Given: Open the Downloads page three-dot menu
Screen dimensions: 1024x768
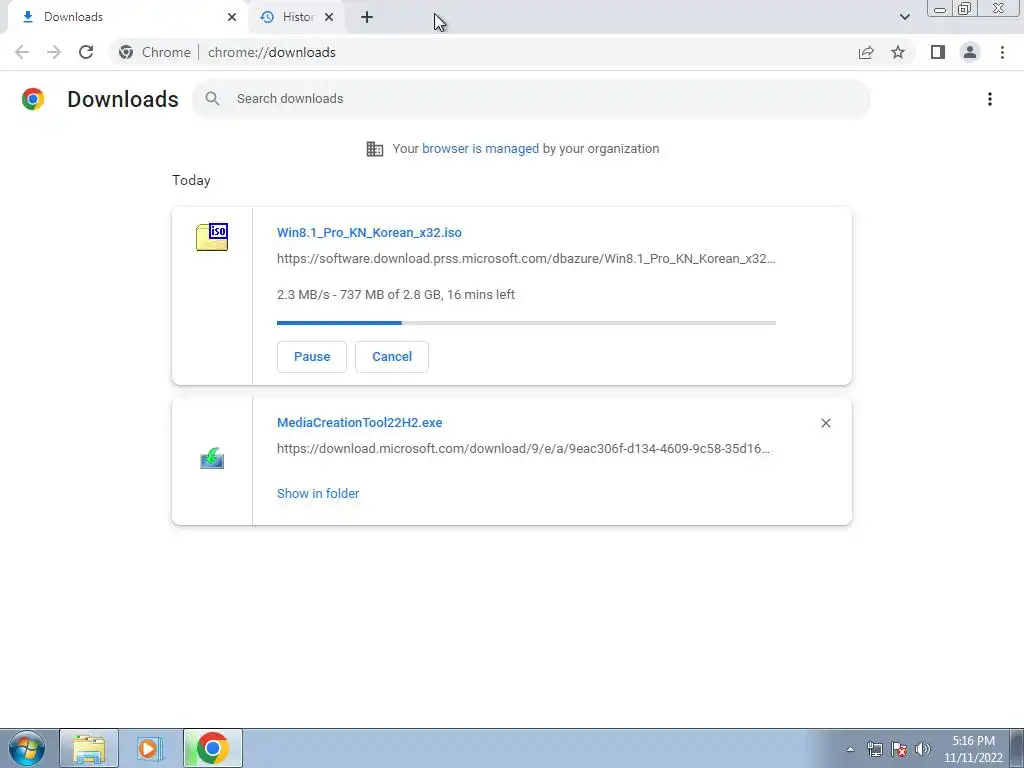Looking at the screenshot, I should click(x=989, y=99).
